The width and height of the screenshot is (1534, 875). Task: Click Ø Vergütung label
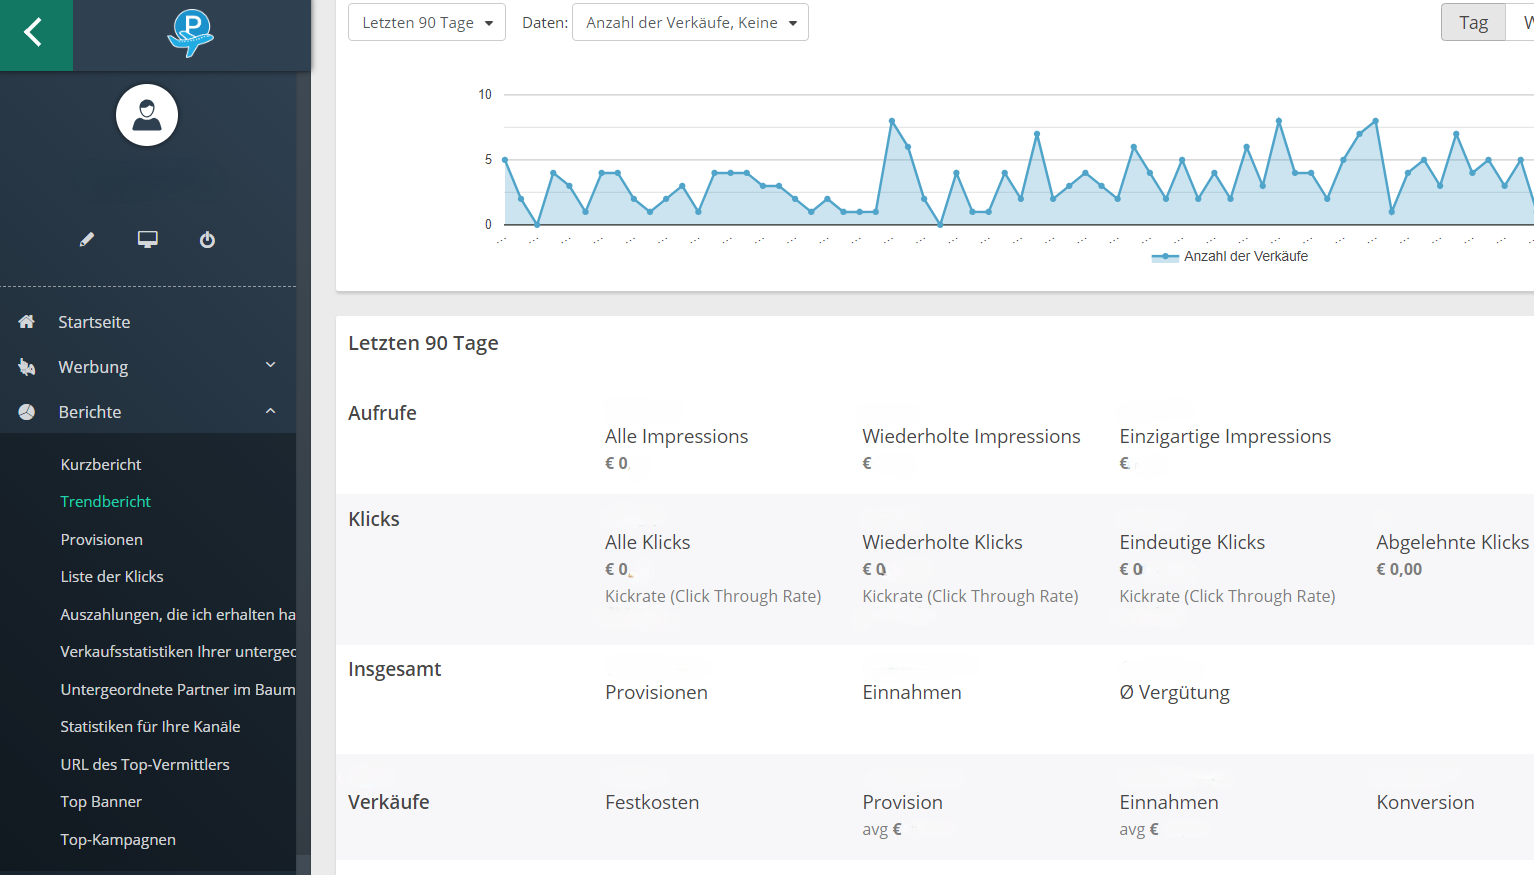(x=1174, y=692)
